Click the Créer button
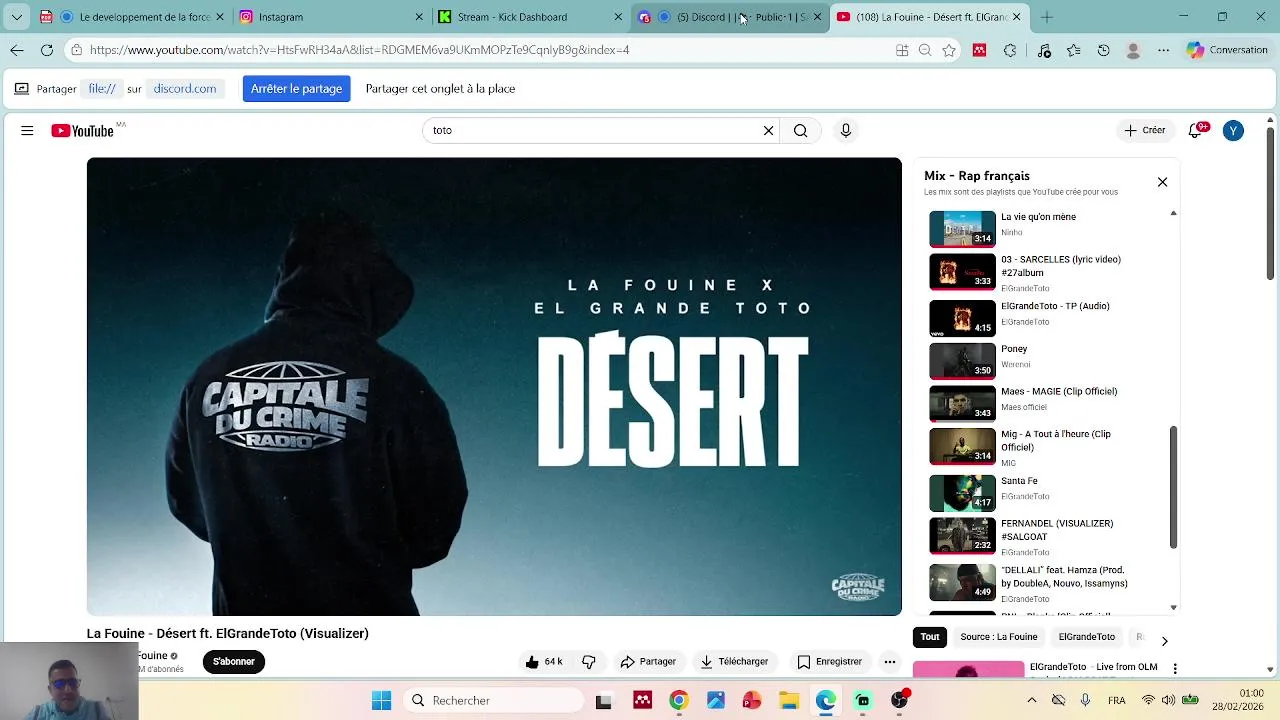 [1145, 131]
